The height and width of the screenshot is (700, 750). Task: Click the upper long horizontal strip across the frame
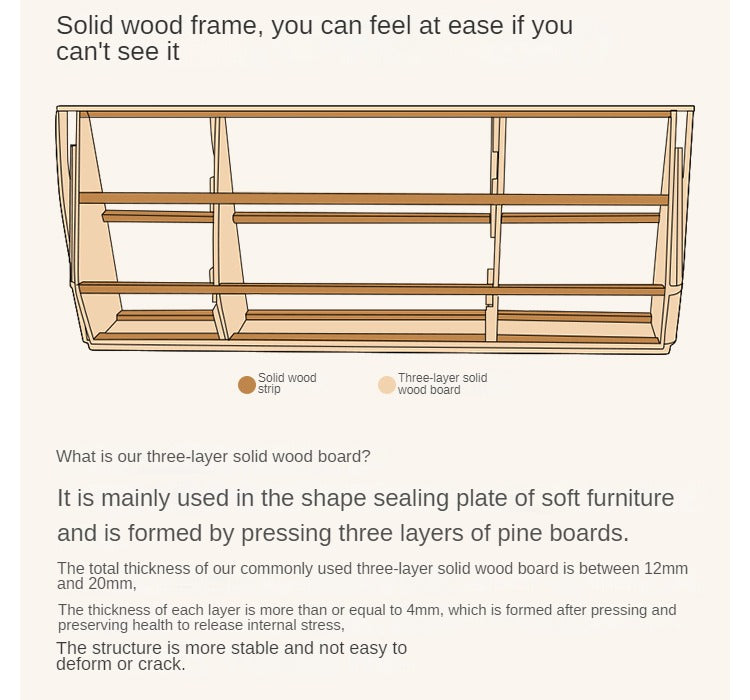coord(373,199)
